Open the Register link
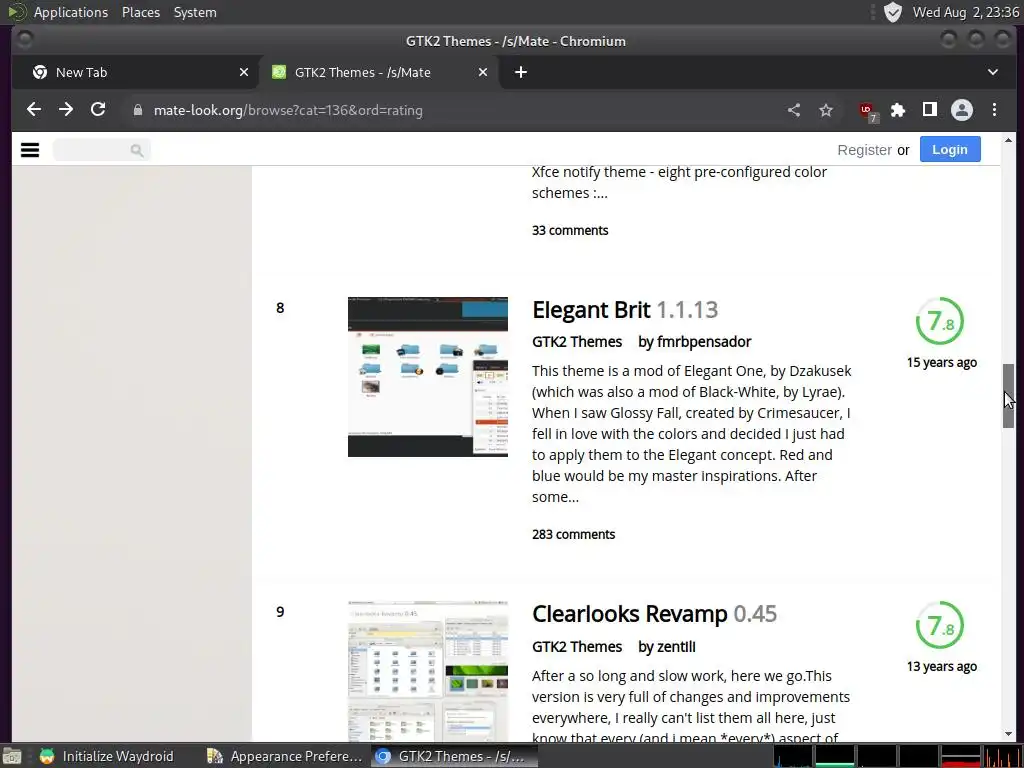This screenshot has height=768, width=1024. 864,150
